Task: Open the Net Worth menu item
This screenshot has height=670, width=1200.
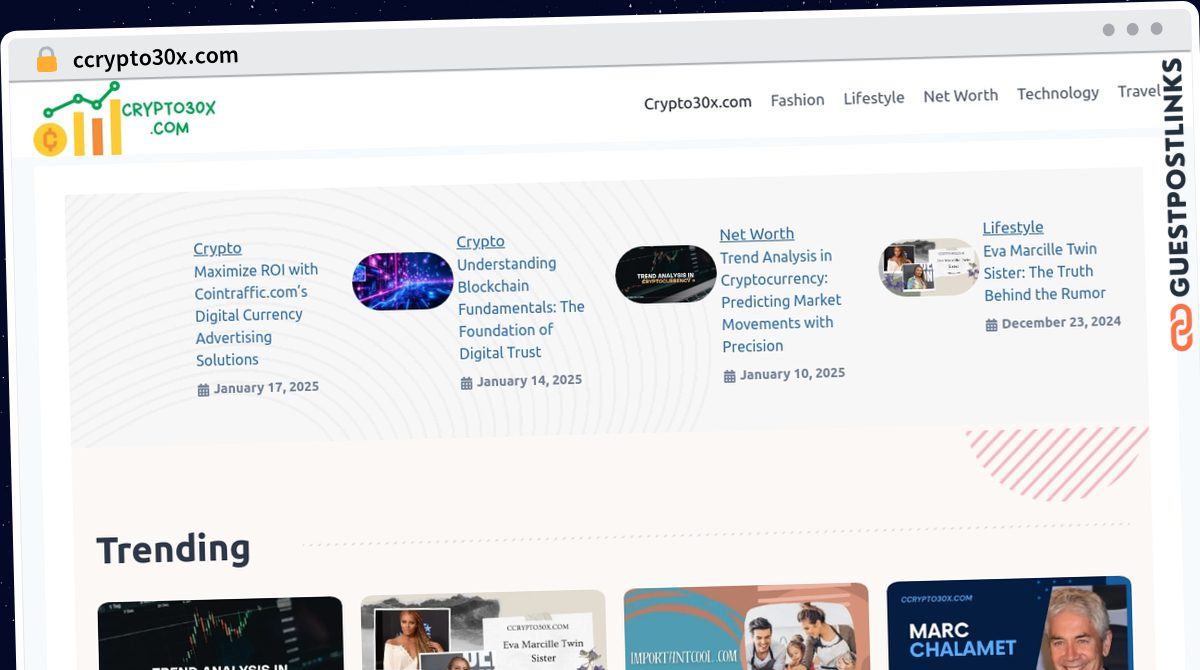Action: (961, 96)
